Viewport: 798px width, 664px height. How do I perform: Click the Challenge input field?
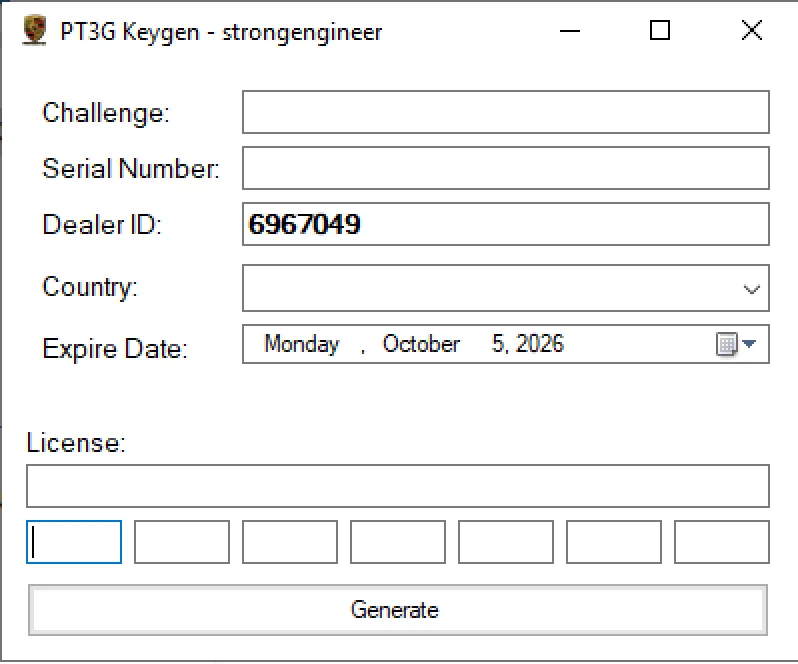[505, 112]
